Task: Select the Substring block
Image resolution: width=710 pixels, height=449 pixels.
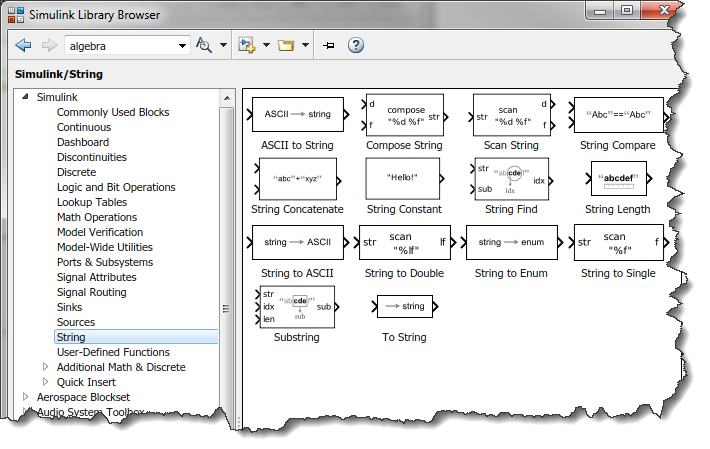Action: pos(296,306)
